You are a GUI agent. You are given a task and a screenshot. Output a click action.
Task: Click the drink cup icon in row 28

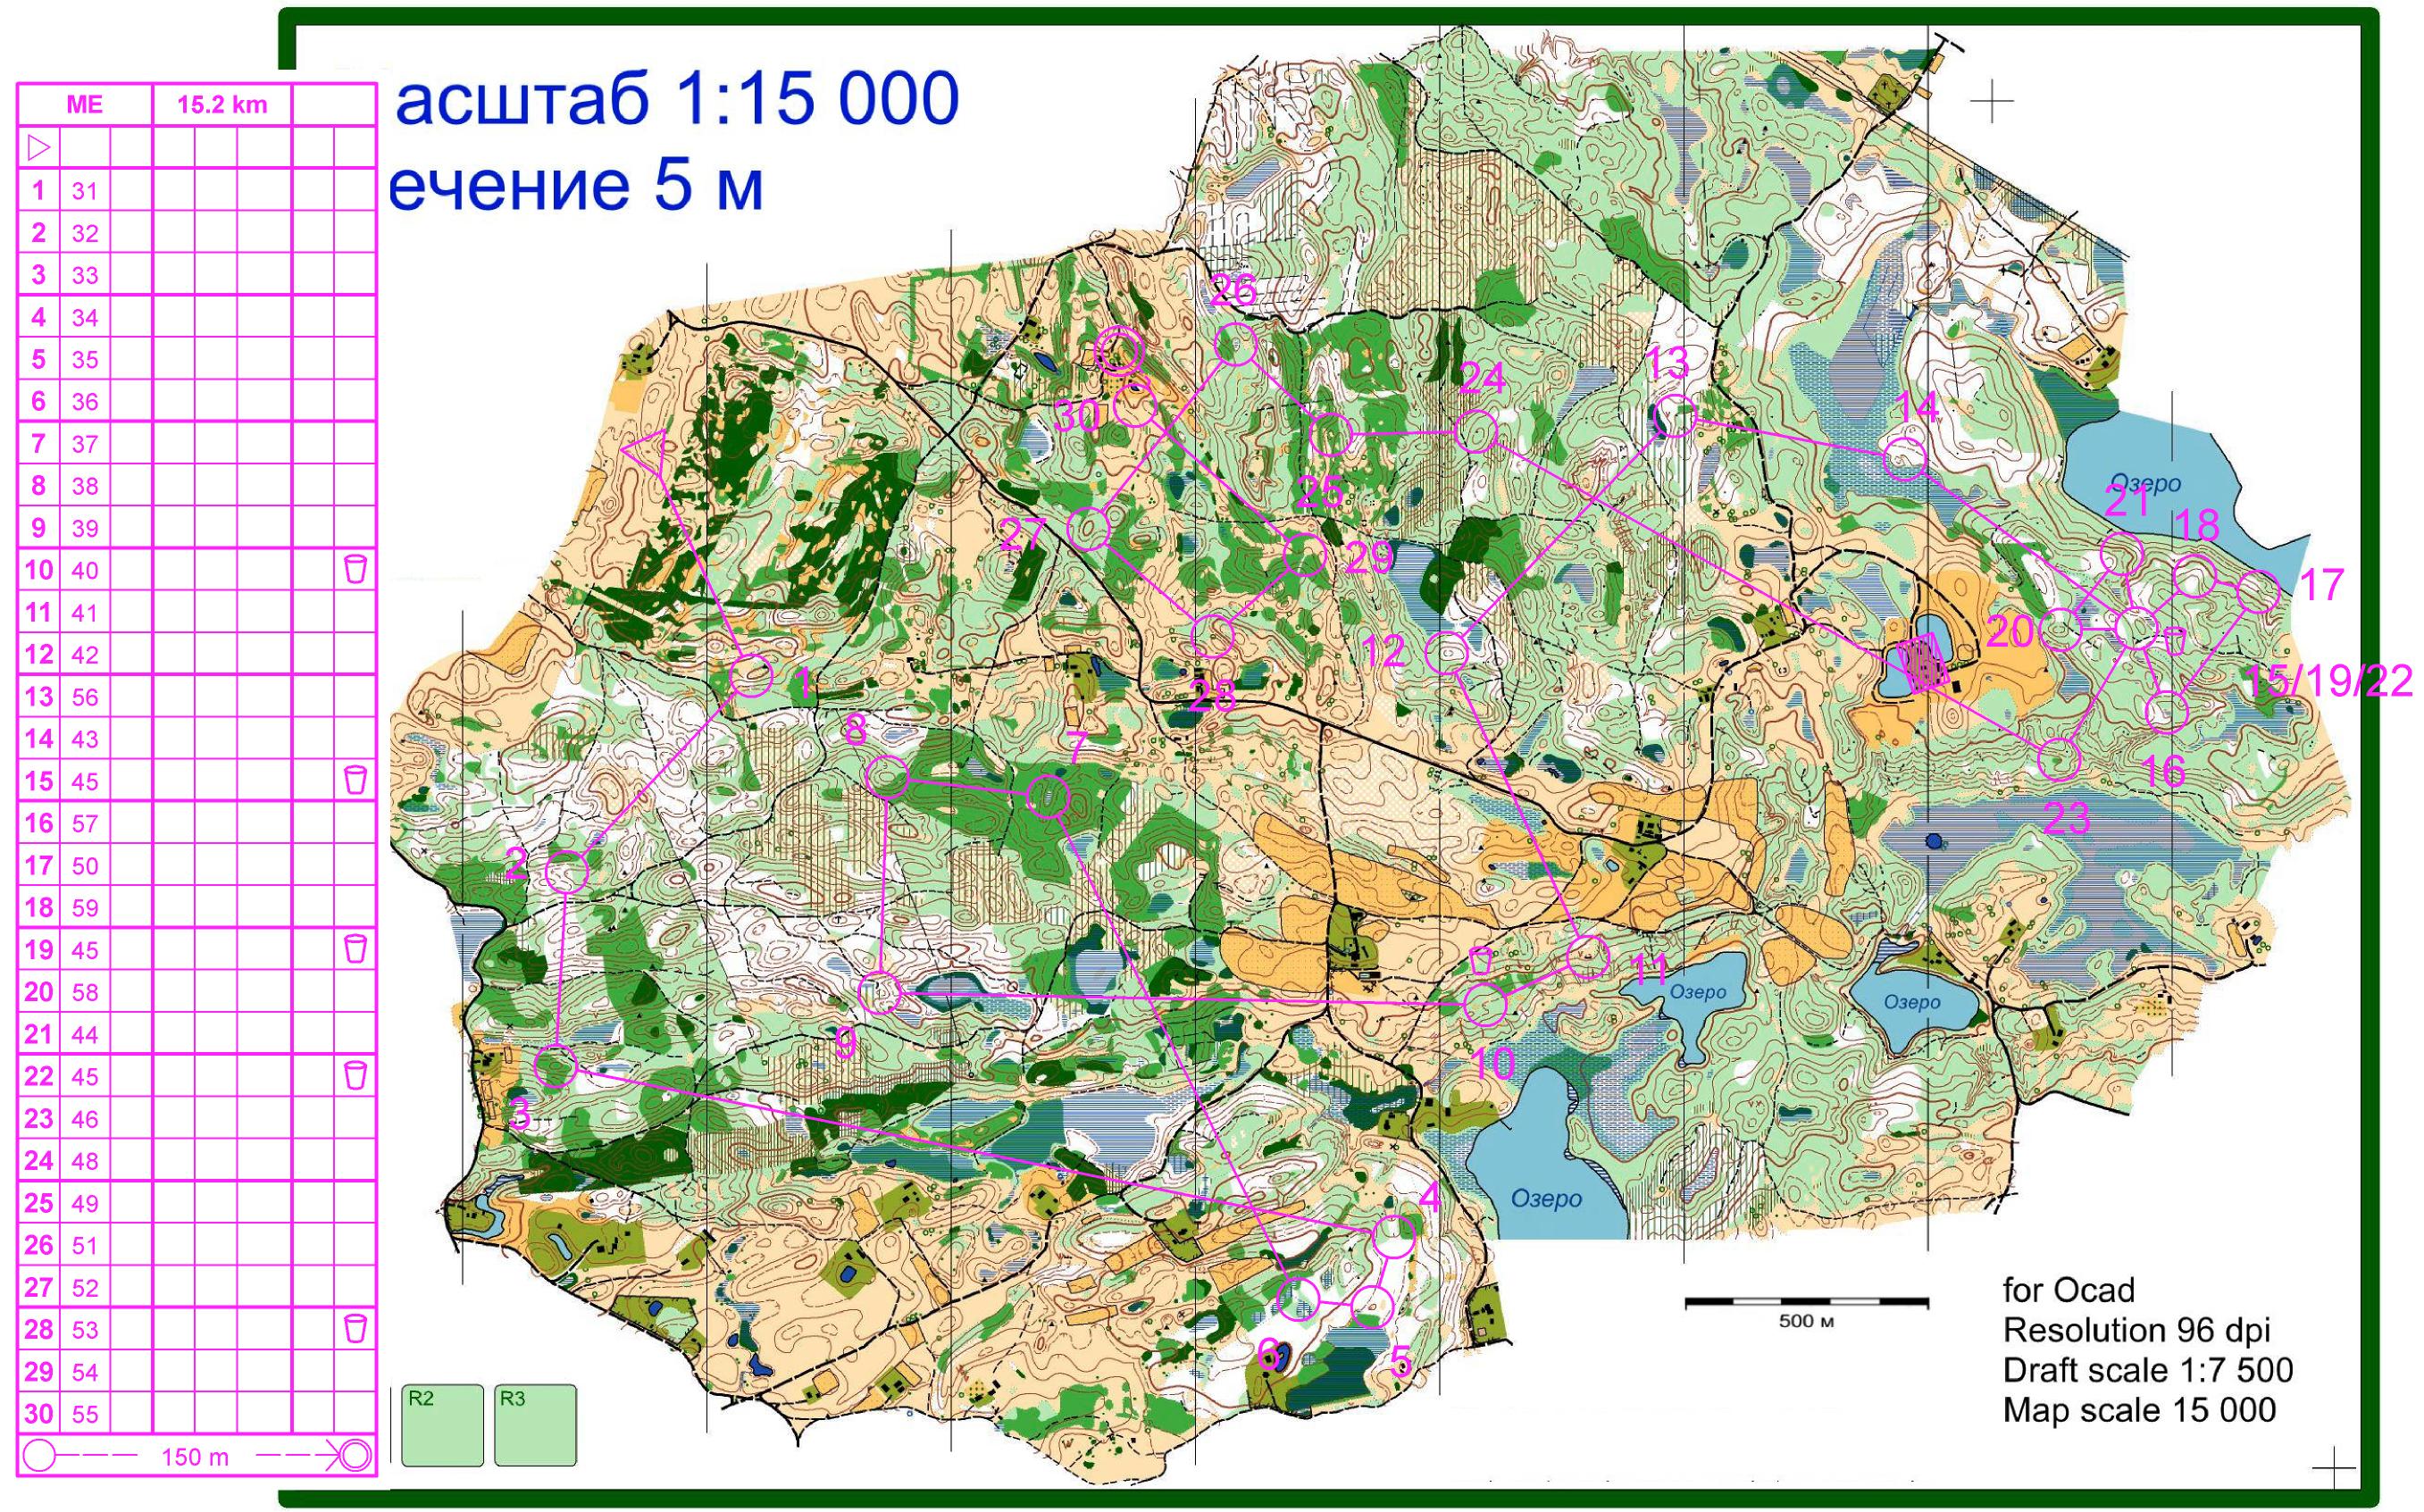[x=355, y=1328]
